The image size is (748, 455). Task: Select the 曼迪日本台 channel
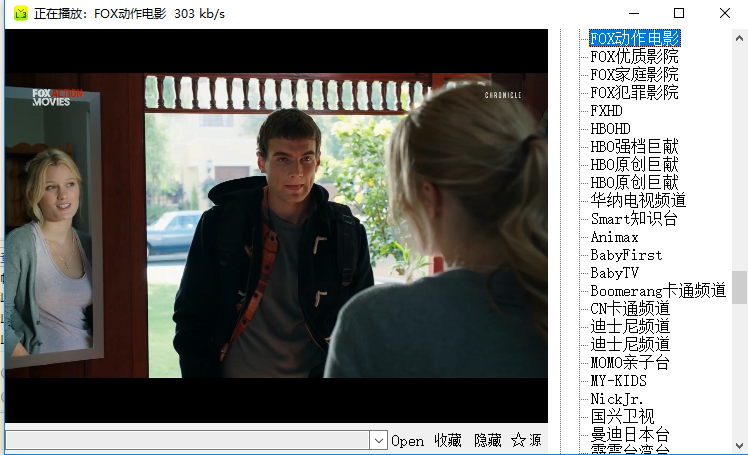click(630, 434)
